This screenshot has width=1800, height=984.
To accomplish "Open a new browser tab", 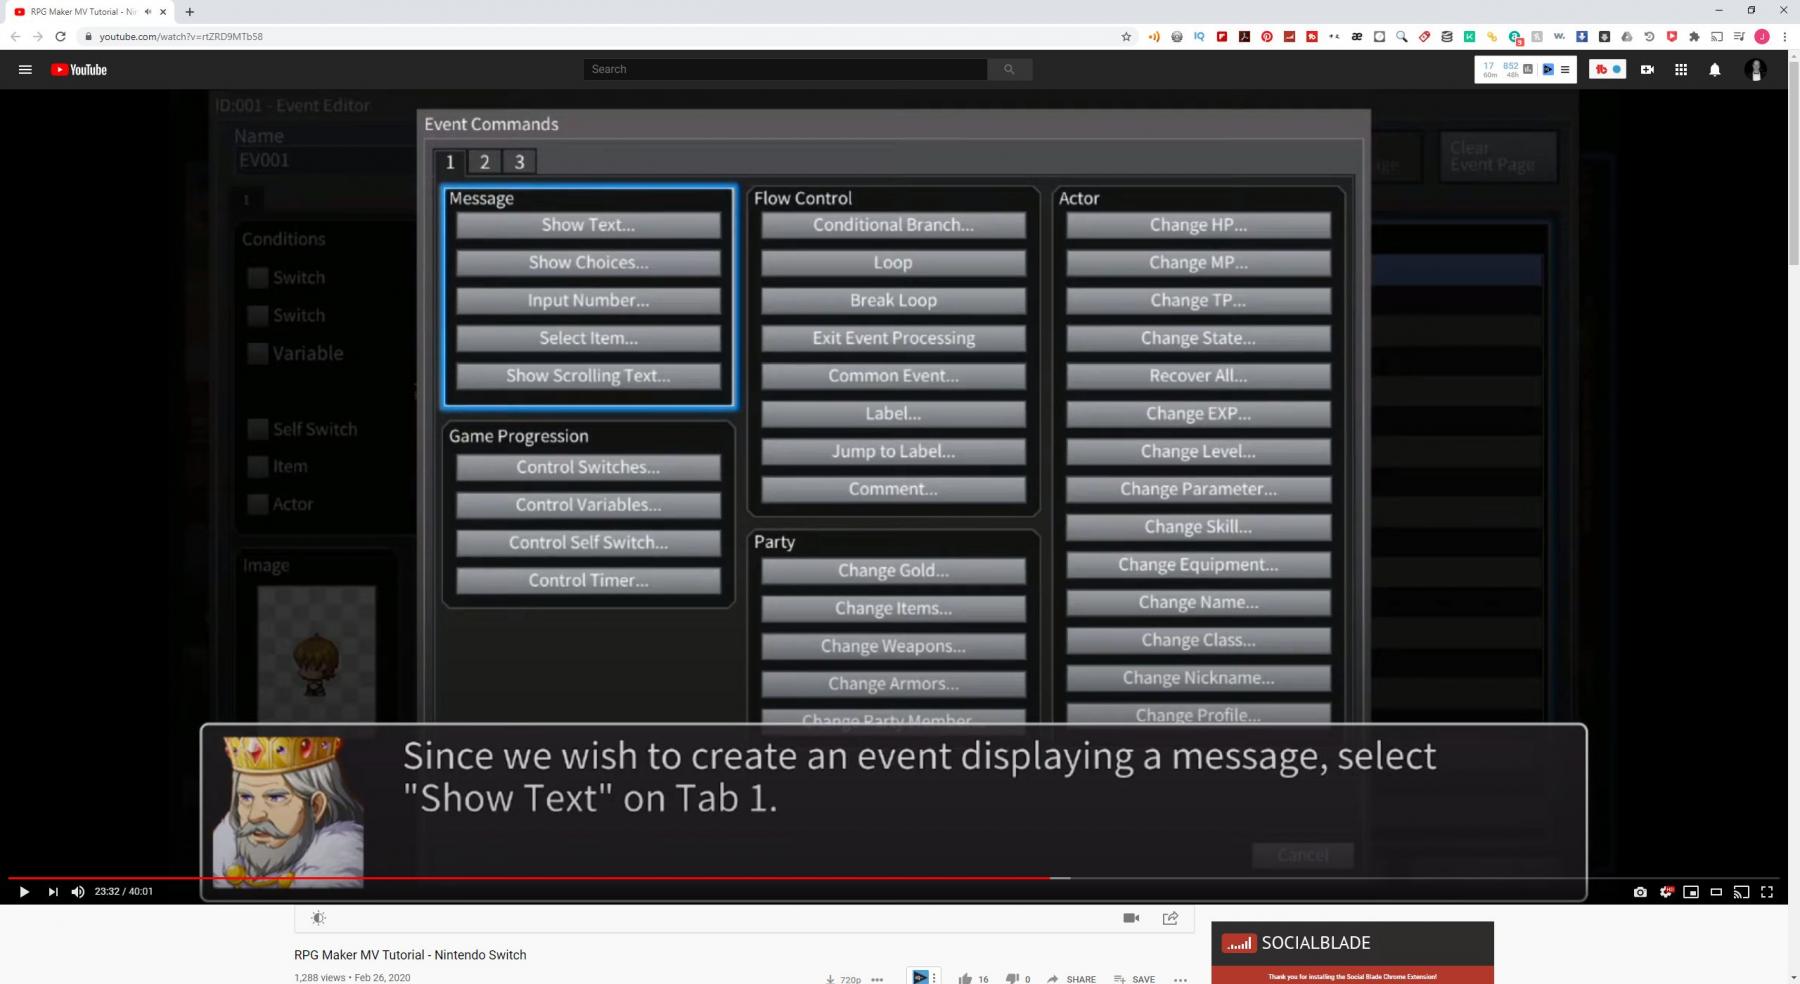I will coord(190,12).
